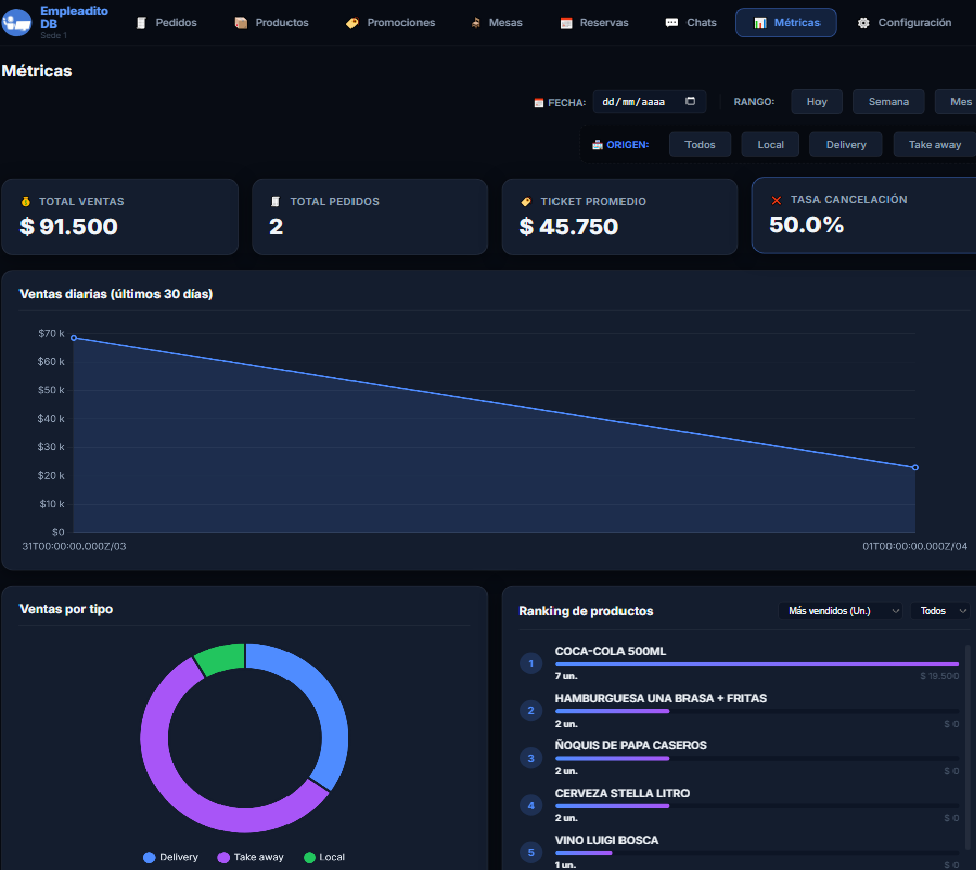This screenshot has height=870, width=976.
Task: Click the Mesas chair icon
Action: 476,23
